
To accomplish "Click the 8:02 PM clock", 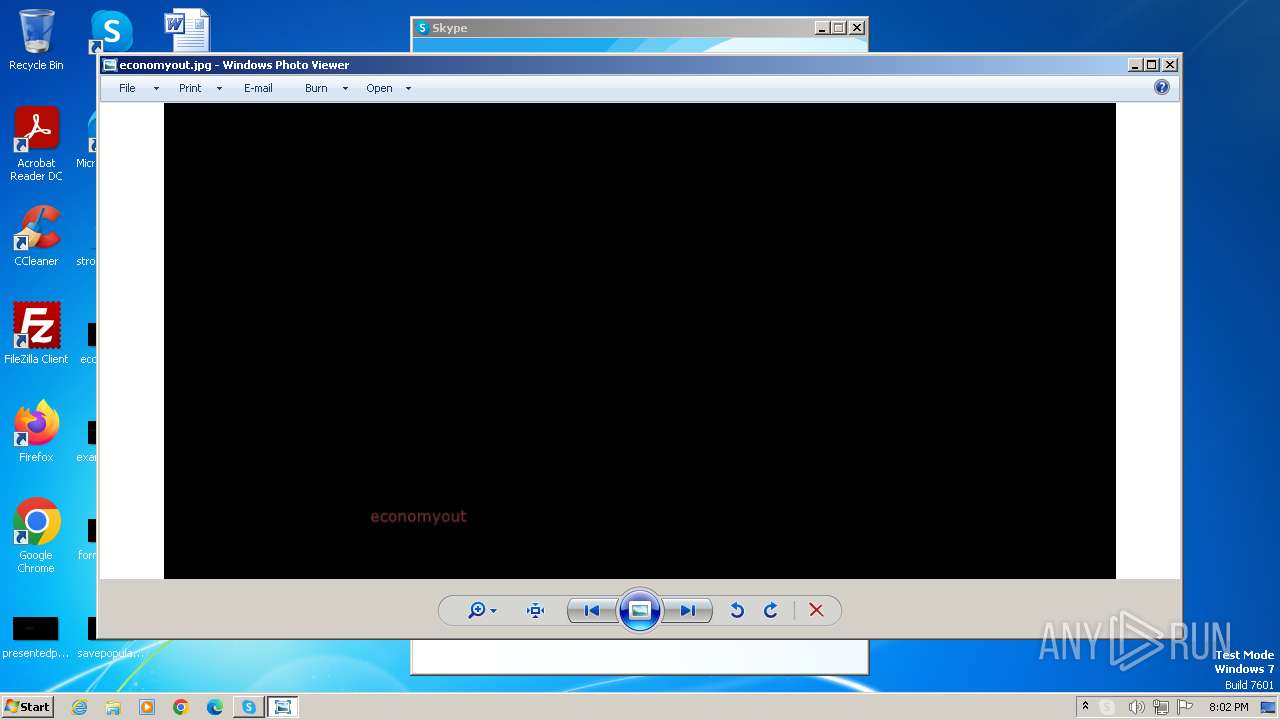I will (1229, 707).
